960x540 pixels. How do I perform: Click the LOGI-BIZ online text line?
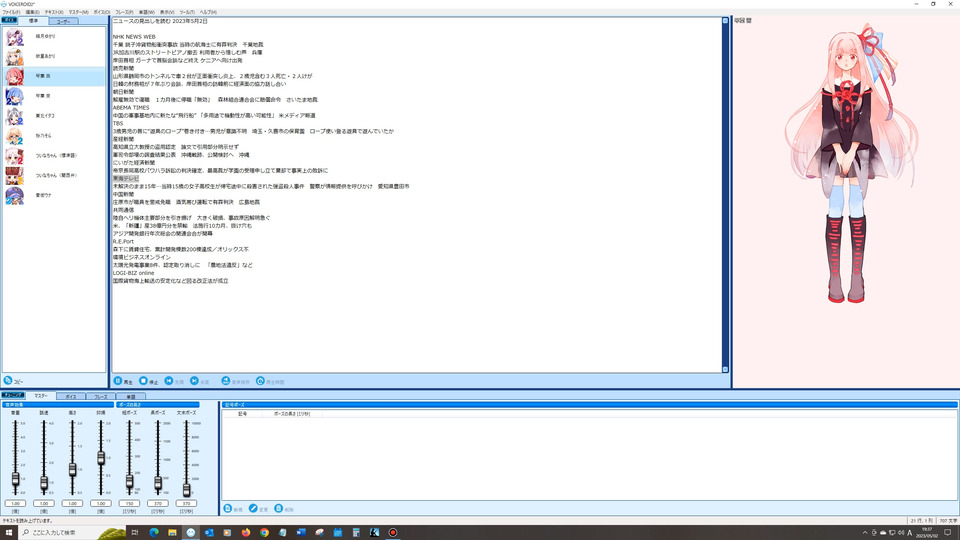click(x=133, y=273)
